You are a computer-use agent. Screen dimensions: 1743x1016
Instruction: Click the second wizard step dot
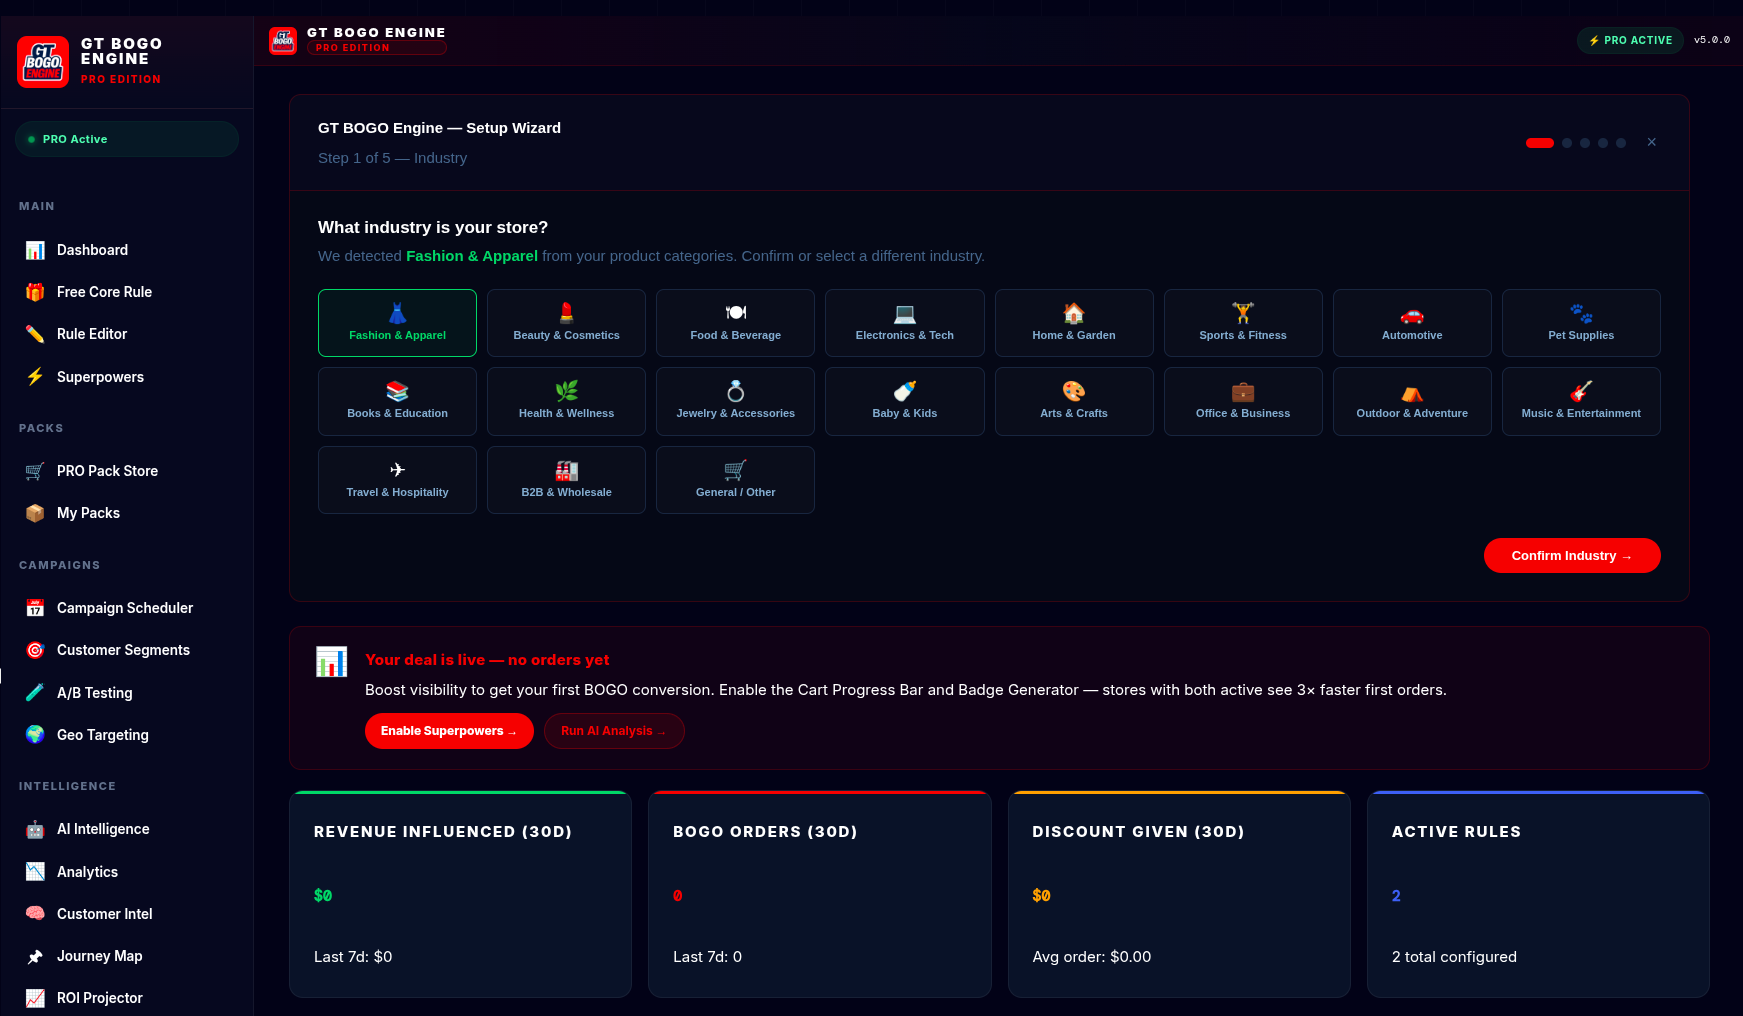[1567, 143]
